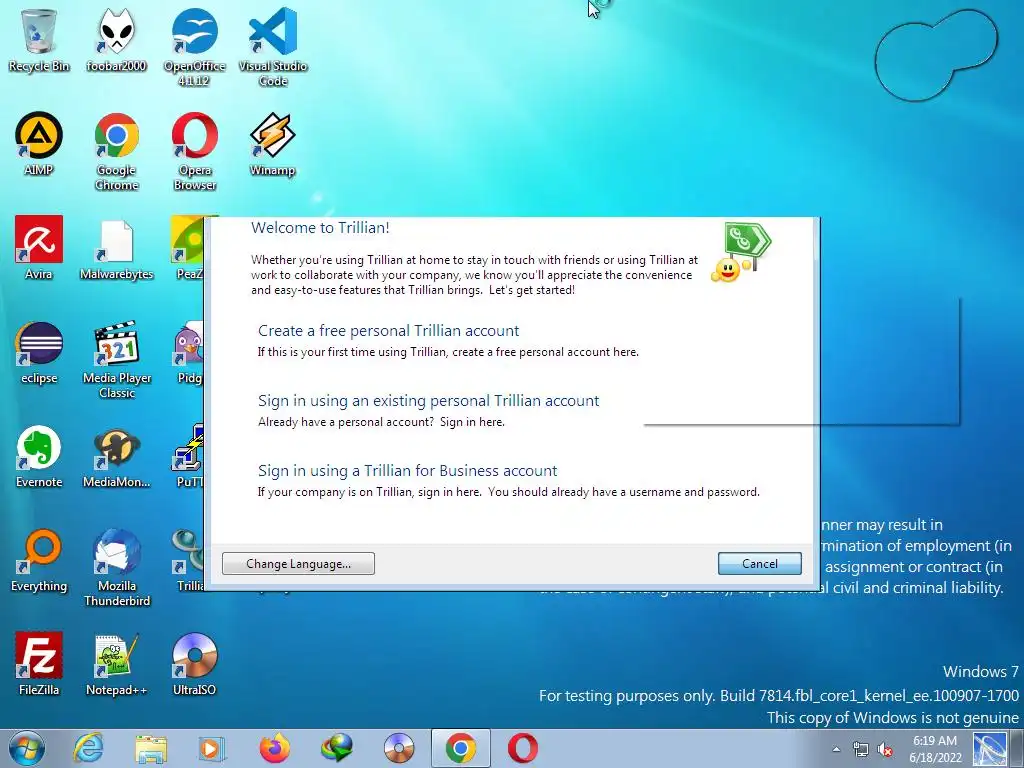This screenshot has height=768, width=1024.
Task: Click the Trillian logo in the welcome dialog
Action: pyautogui.click(x=742, y=252)
